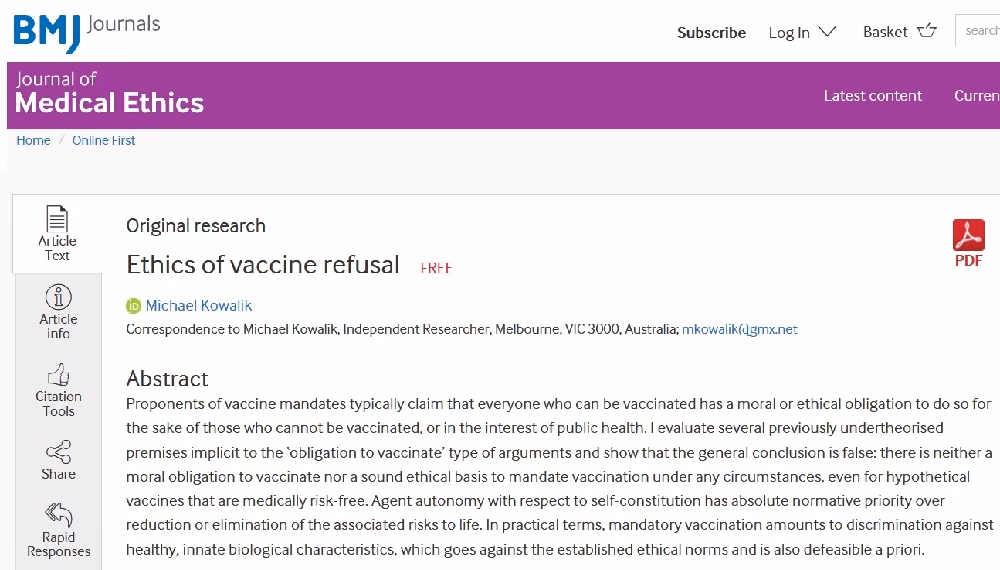The height and width of the screenshot is (570, 1000).
Task: Open the Latest content menu
Action: coord(872,96)
